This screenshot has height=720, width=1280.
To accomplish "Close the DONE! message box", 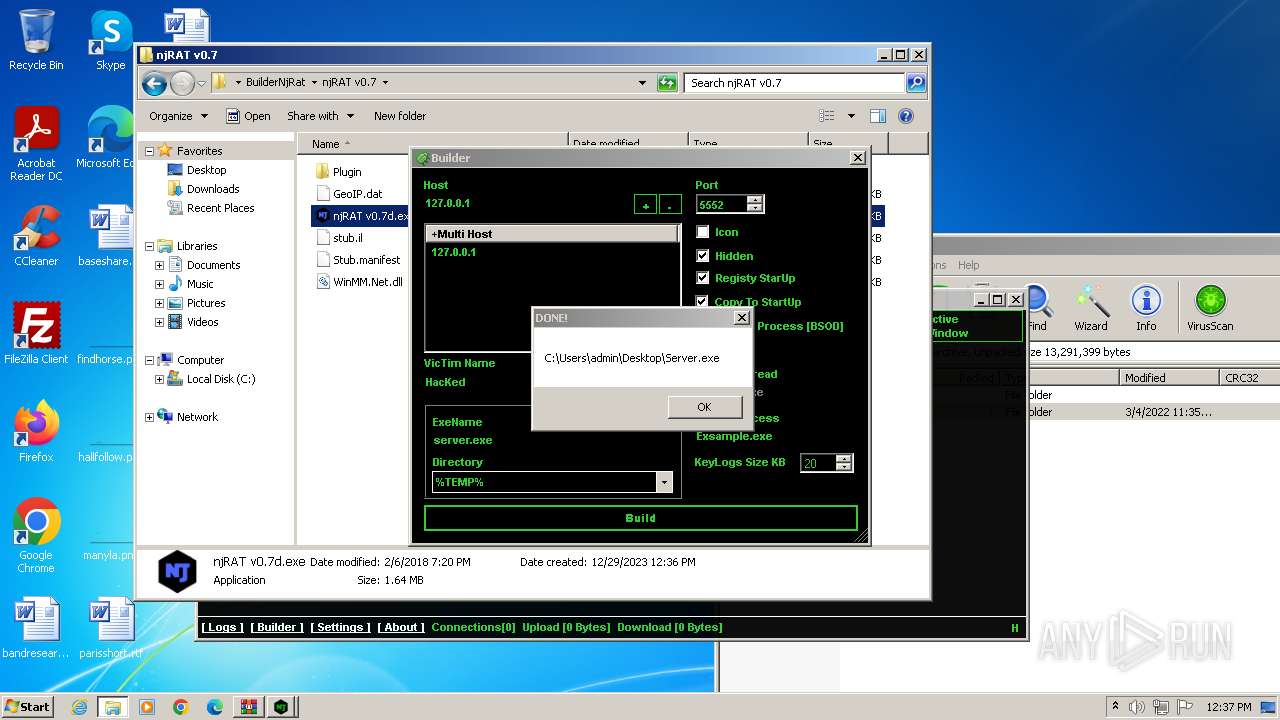I will click(741, 318).
